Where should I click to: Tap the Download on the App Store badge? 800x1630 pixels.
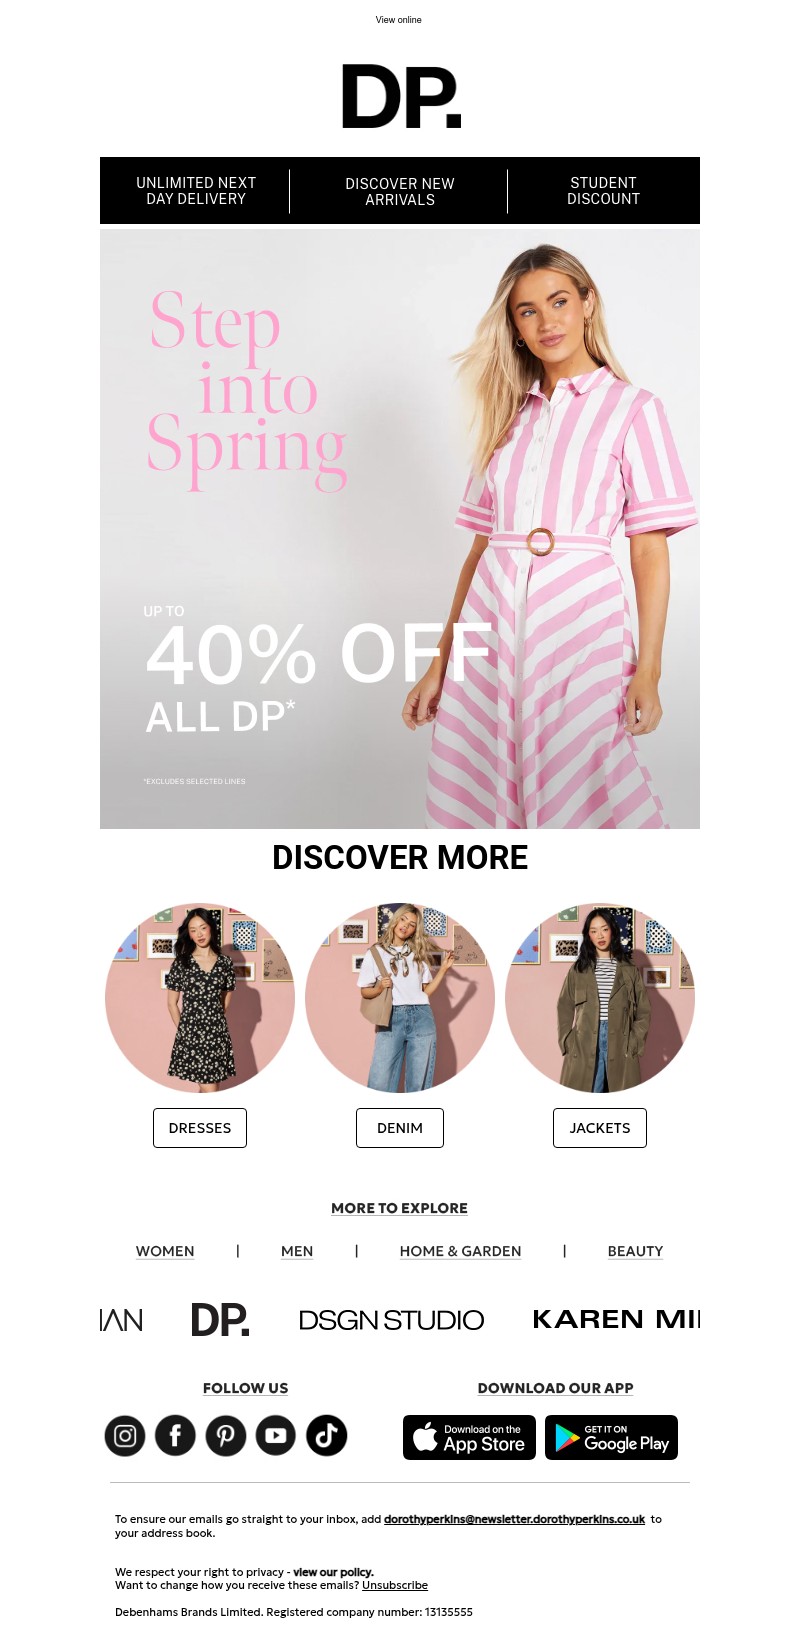point(469,1437)
